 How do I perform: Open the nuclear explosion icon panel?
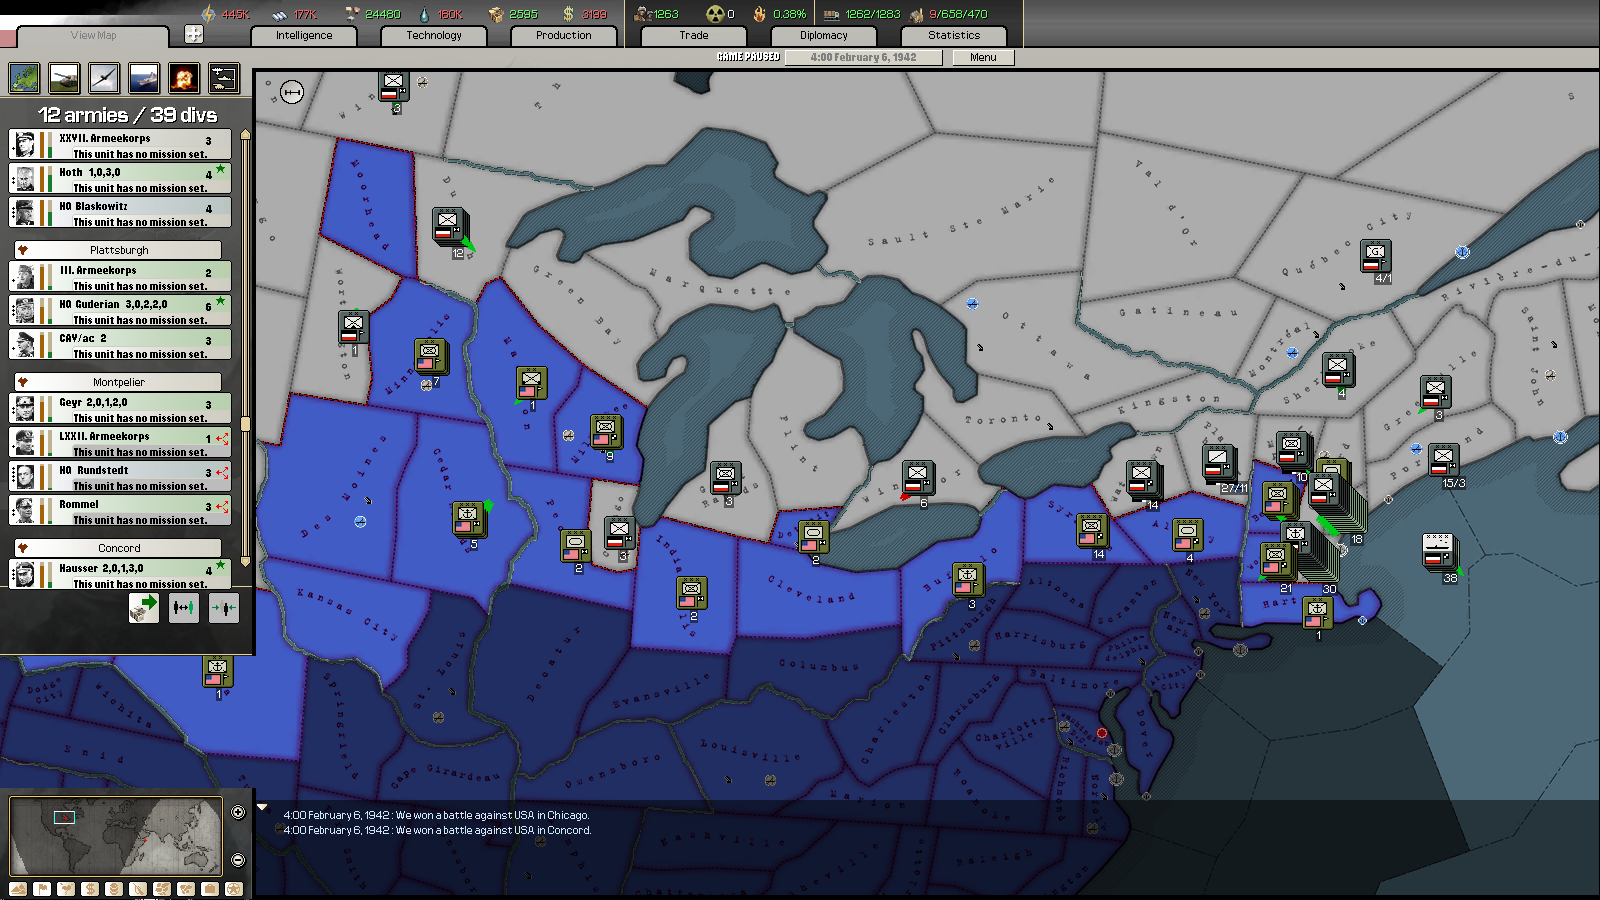point(184,77)
